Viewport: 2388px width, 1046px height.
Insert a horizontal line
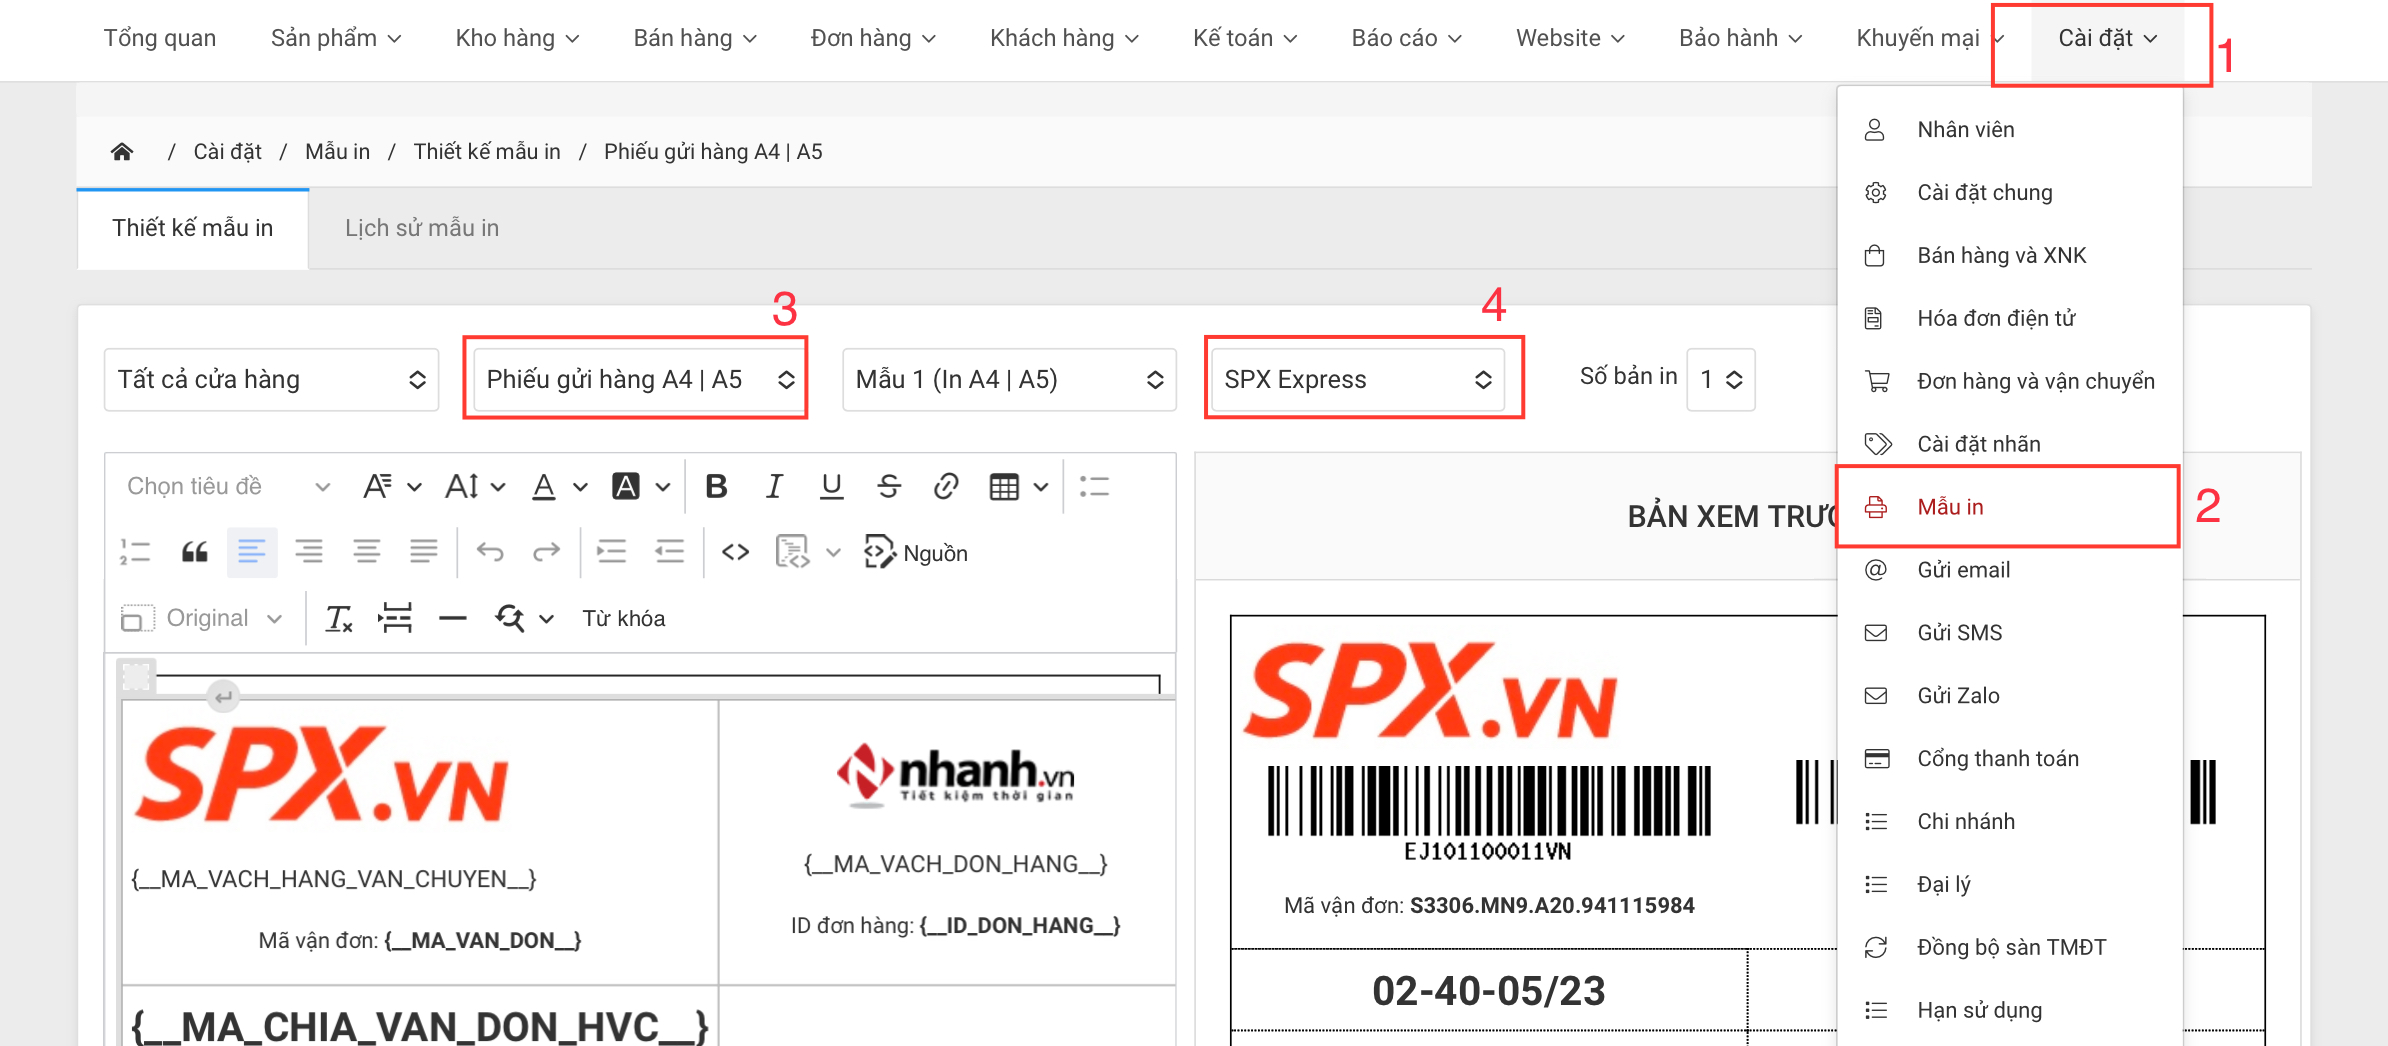(x=453, y=619)
